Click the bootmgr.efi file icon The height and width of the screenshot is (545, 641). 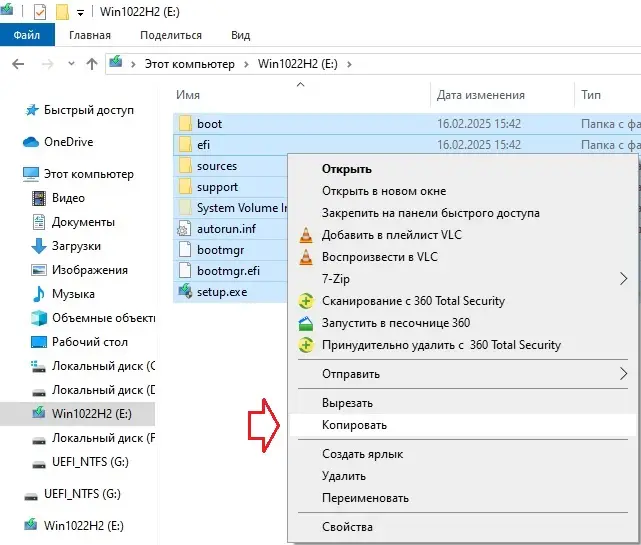tap(185, 271)
